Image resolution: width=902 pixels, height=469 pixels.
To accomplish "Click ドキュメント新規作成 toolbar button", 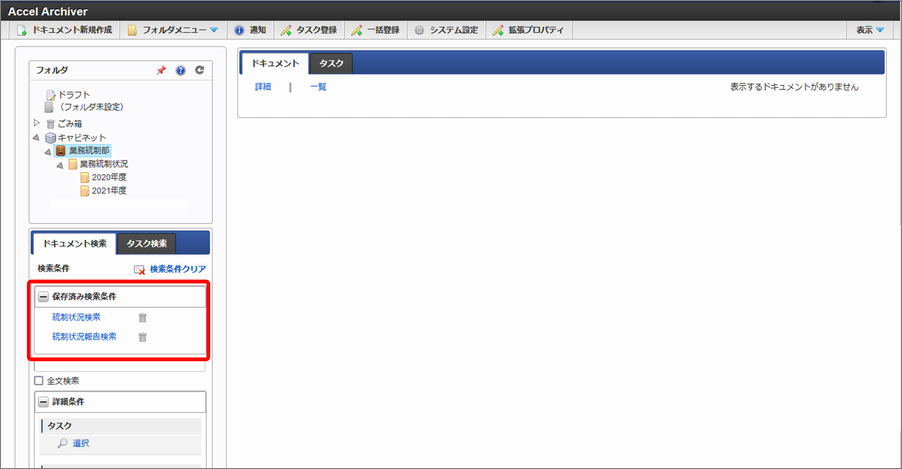I will click(x=65, y=30).
